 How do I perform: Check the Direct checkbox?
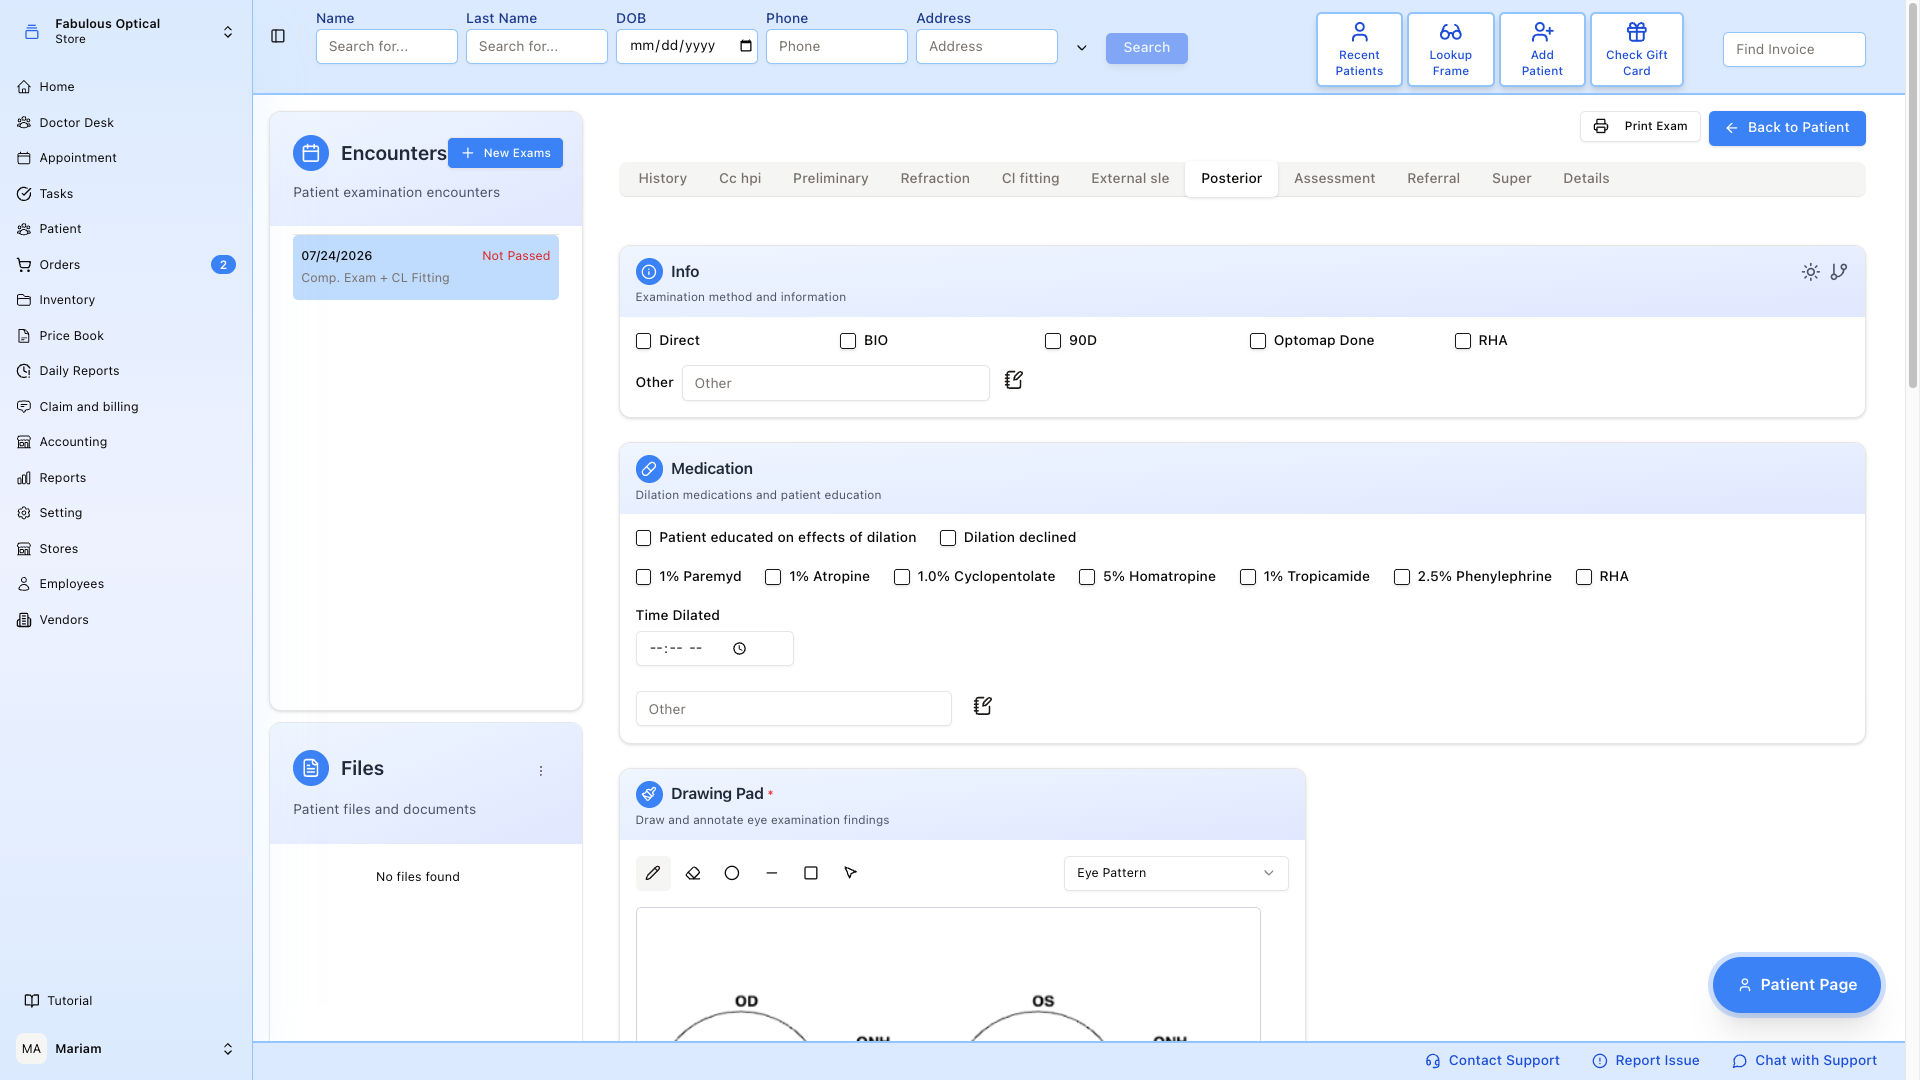pos(643,341)
